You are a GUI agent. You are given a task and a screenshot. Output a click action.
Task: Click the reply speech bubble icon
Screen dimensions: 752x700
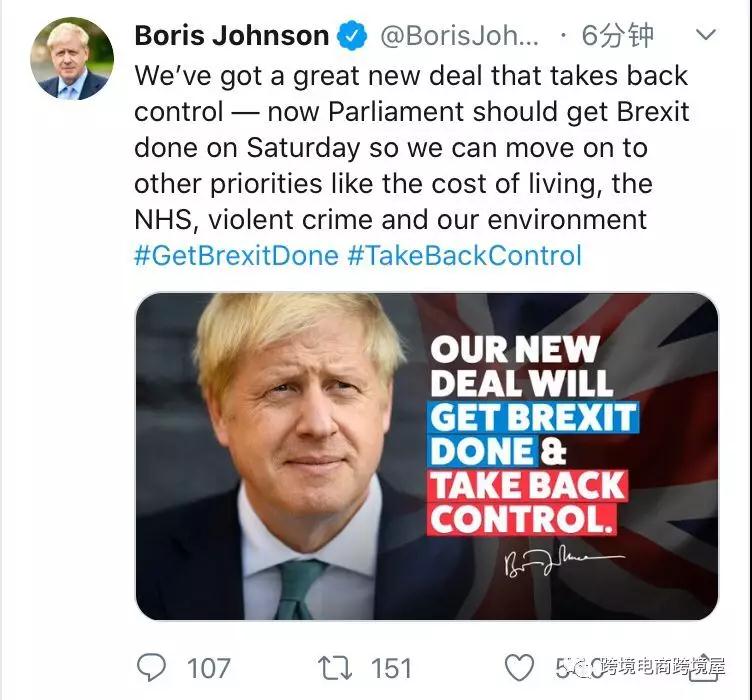152,667
